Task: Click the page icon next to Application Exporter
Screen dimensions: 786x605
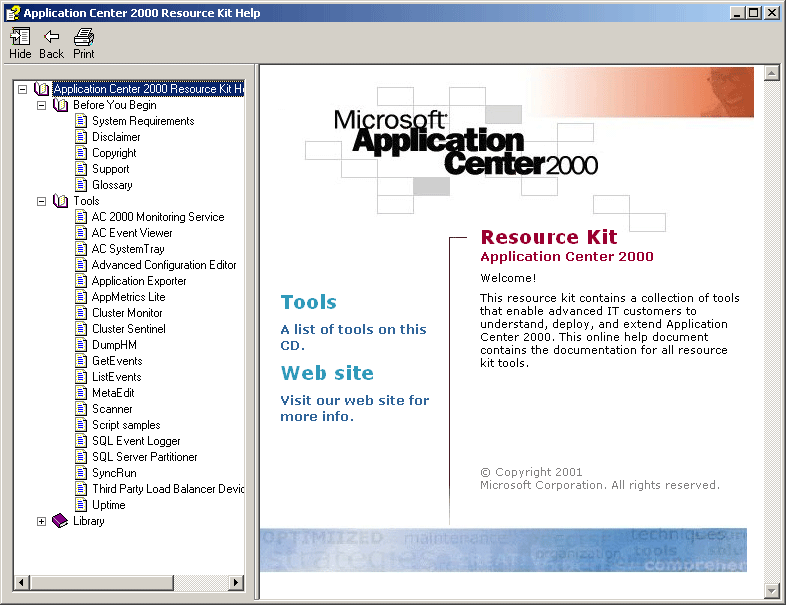Action: click(x=81, y=281)
